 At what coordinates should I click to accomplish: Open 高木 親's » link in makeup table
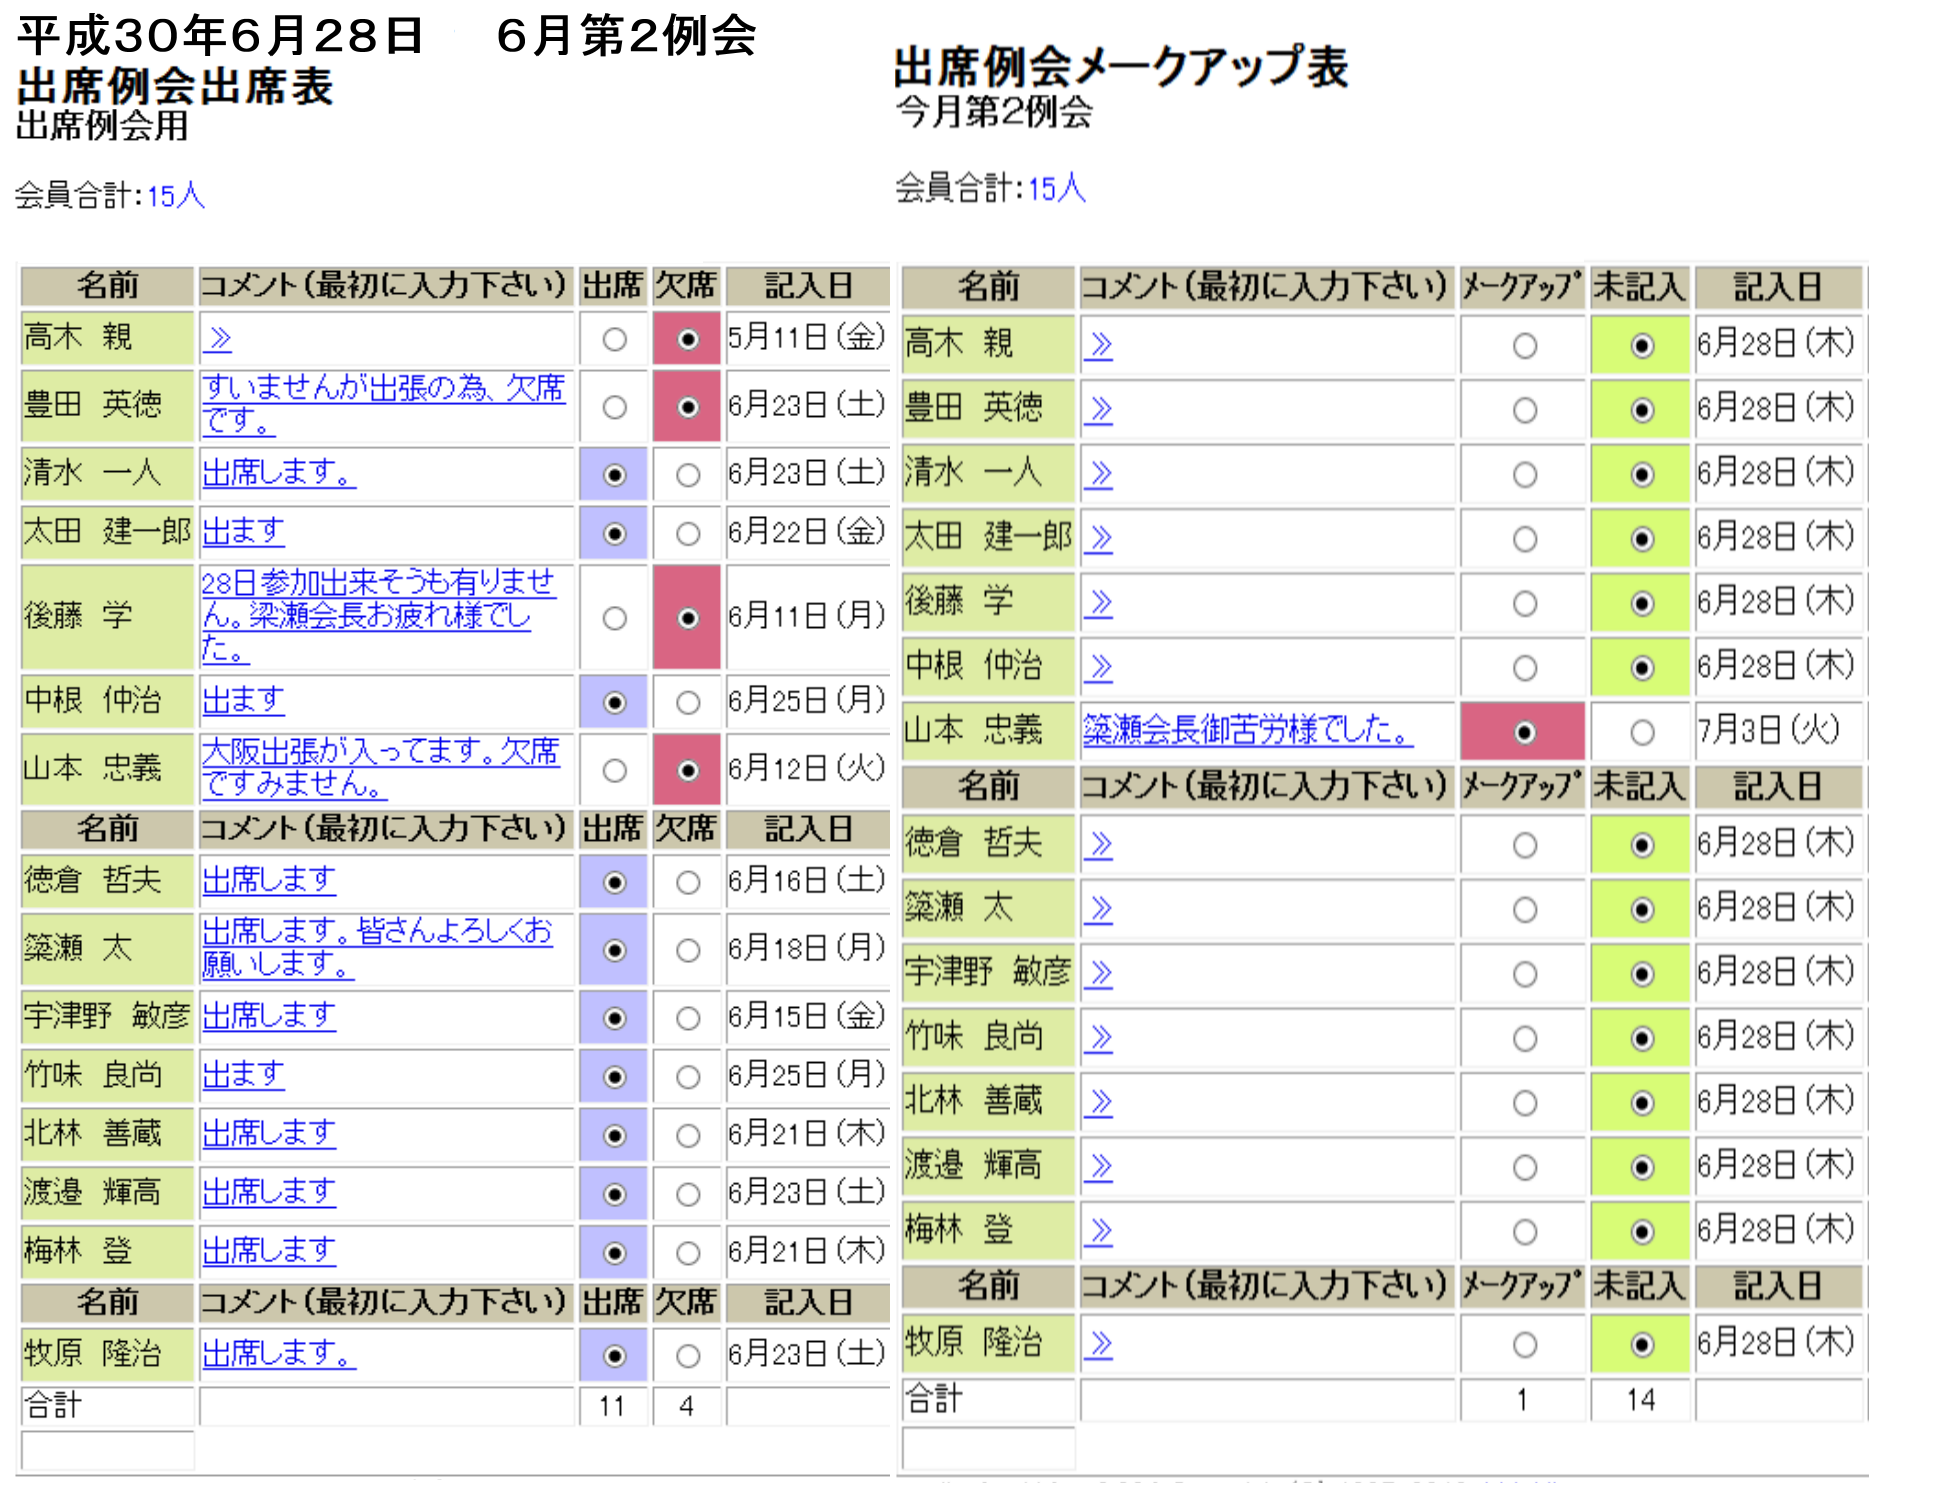pos(1098,345)
